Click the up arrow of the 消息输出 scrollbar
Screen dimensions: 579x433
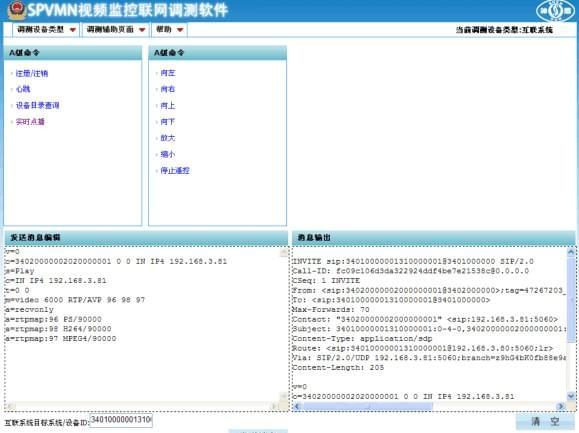571,252
